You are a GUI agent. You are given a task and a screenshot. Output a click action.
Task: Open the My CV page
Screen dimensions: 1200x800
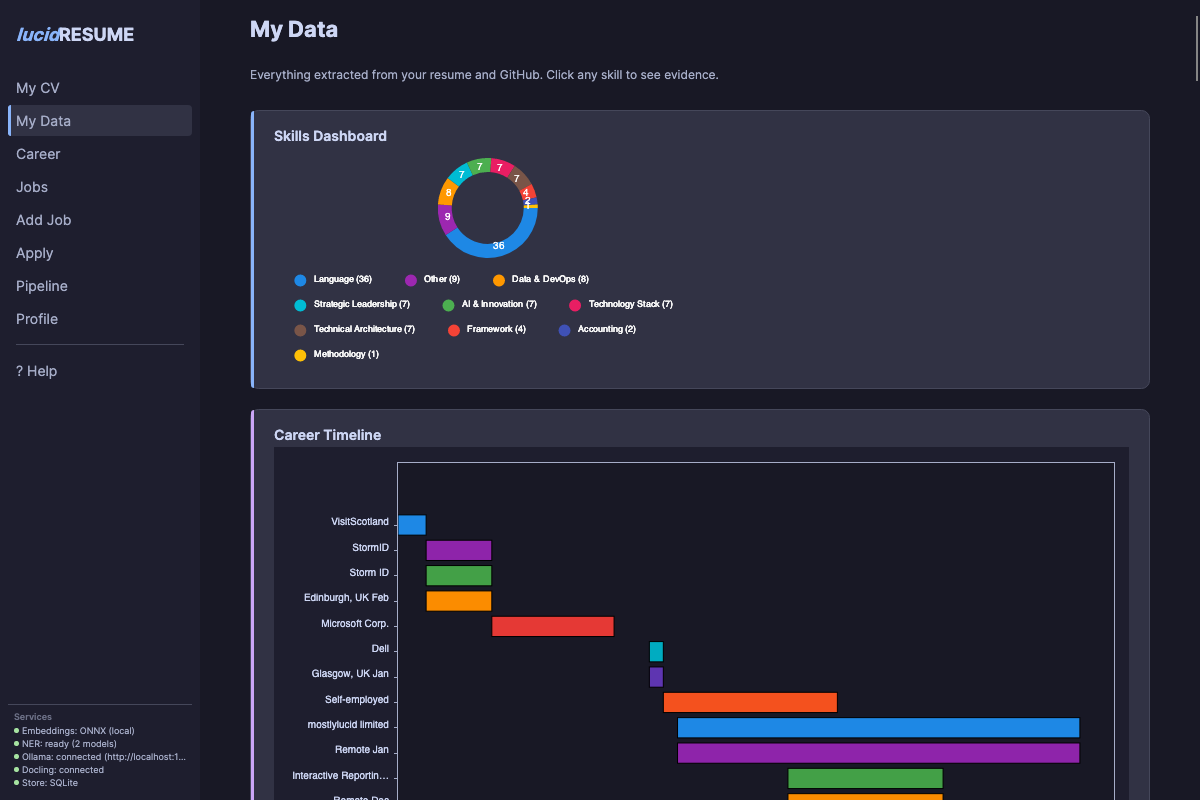tap(100, 88)
